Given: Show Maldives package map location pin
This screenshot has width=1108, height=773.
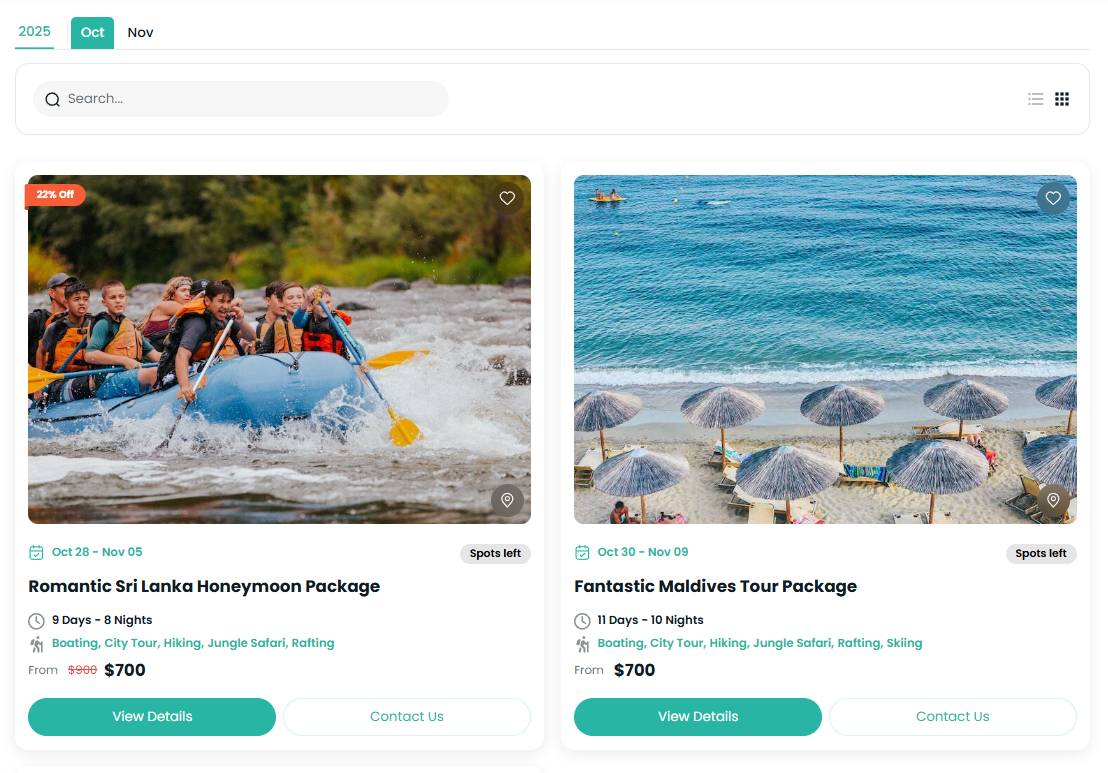Looking at the screenshot, I should [1053, 500].
